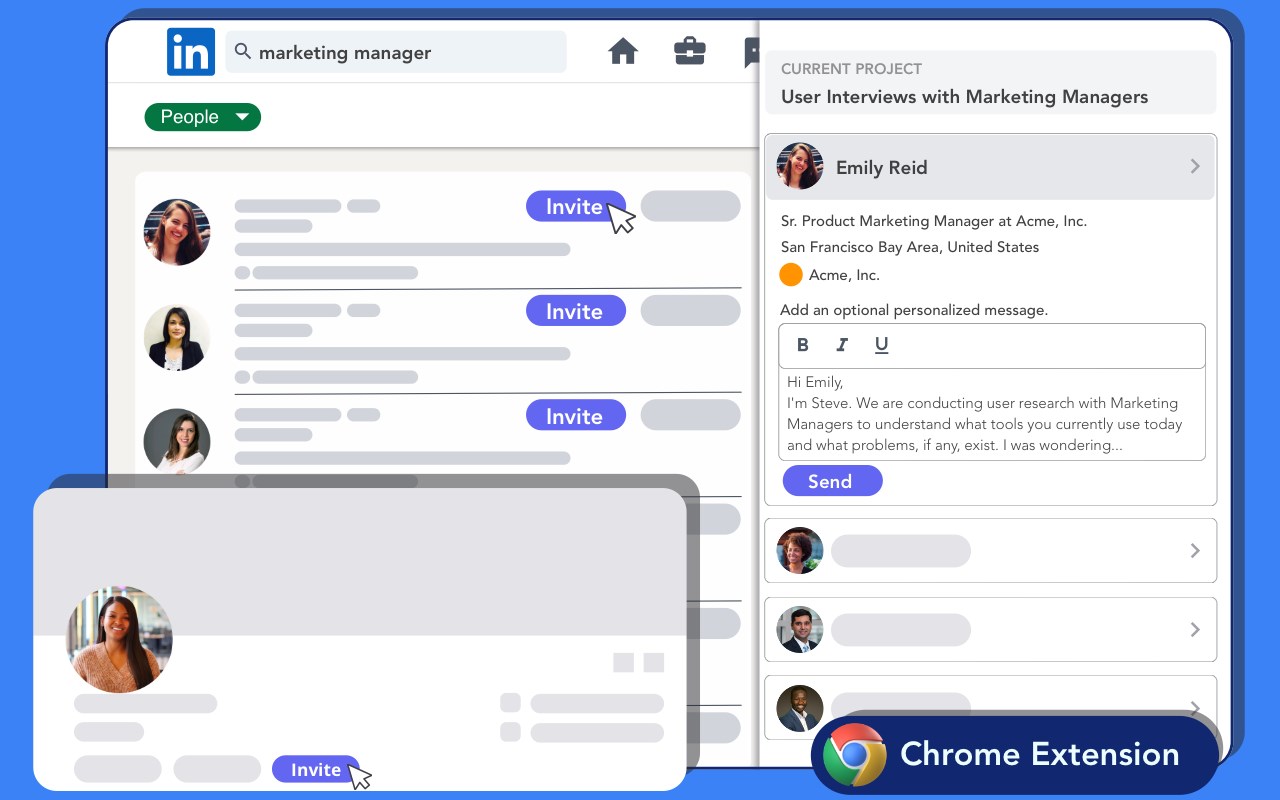Click the LinkedIn logo icon
The width and height of the screenshot is (1280, 800).
coord(190,52)
